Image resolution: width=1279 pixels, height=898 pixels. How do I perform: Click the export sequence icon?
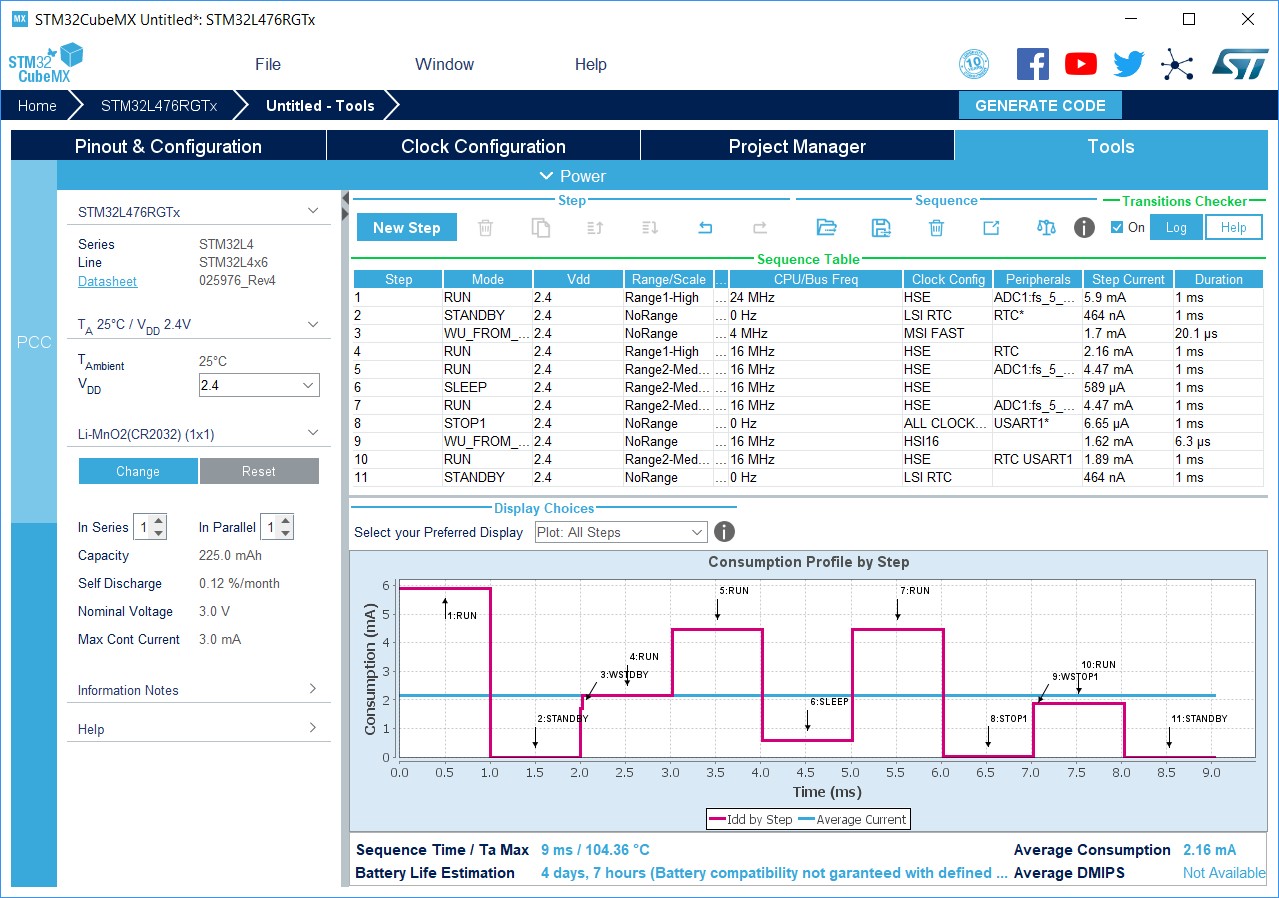[991, 228]
